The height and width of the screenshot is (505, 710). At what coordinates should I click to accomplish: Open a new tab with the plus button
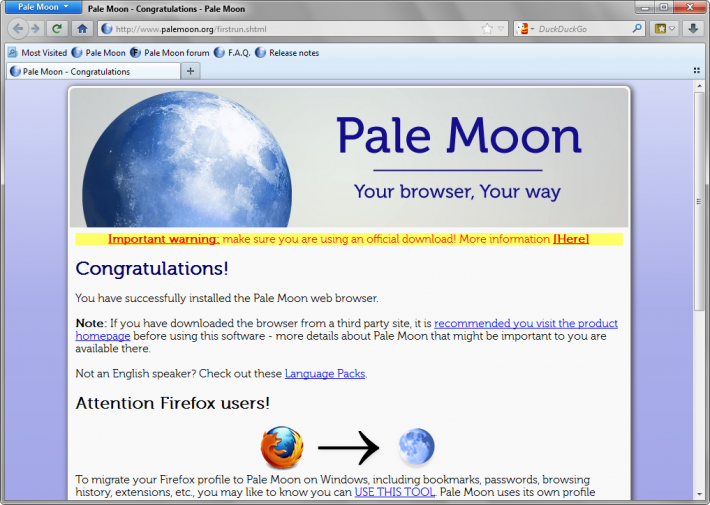point(191,71)
